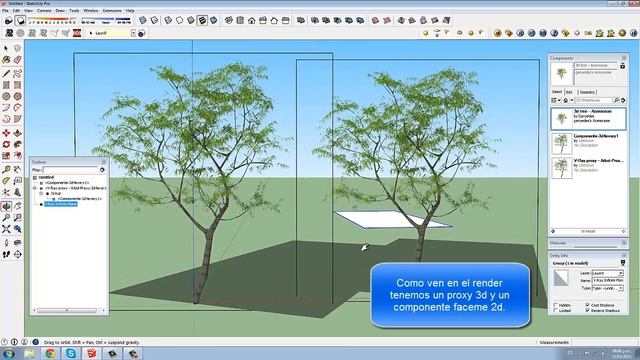Select the Walk footprints tool
The height and width of the screenshot is (360, 640).
click(x=6, y=254)
